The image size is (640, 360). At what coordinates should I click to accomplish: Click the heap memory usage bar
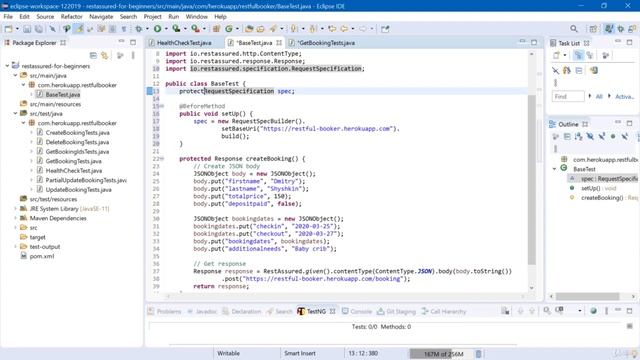click(x=442, y=353)
